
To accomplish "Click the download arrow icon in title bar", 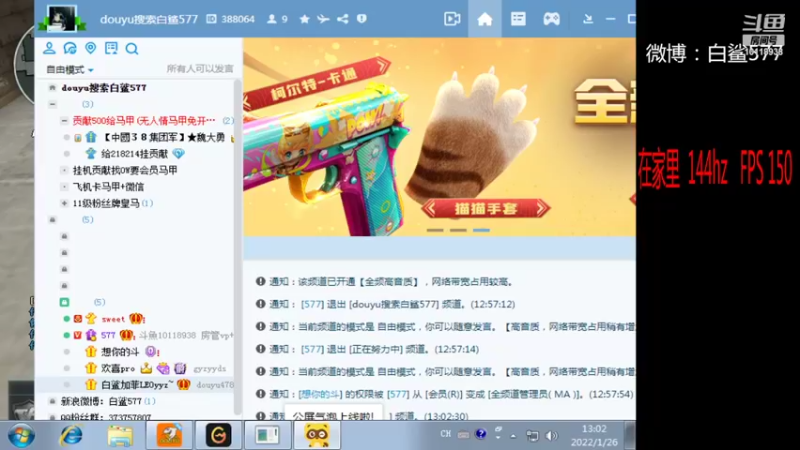I will pyautogui.click(x=588, y=19).
